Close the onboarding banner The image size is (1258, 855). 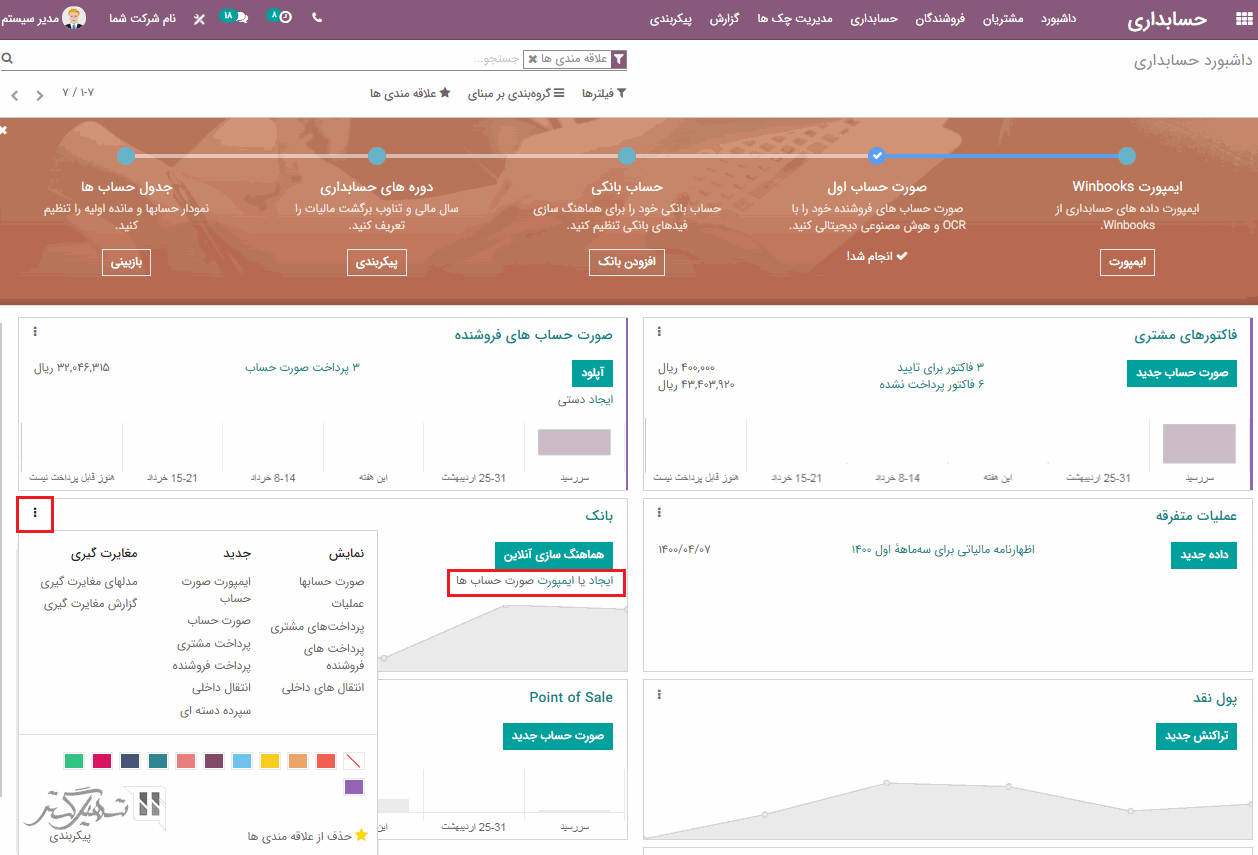4,130
